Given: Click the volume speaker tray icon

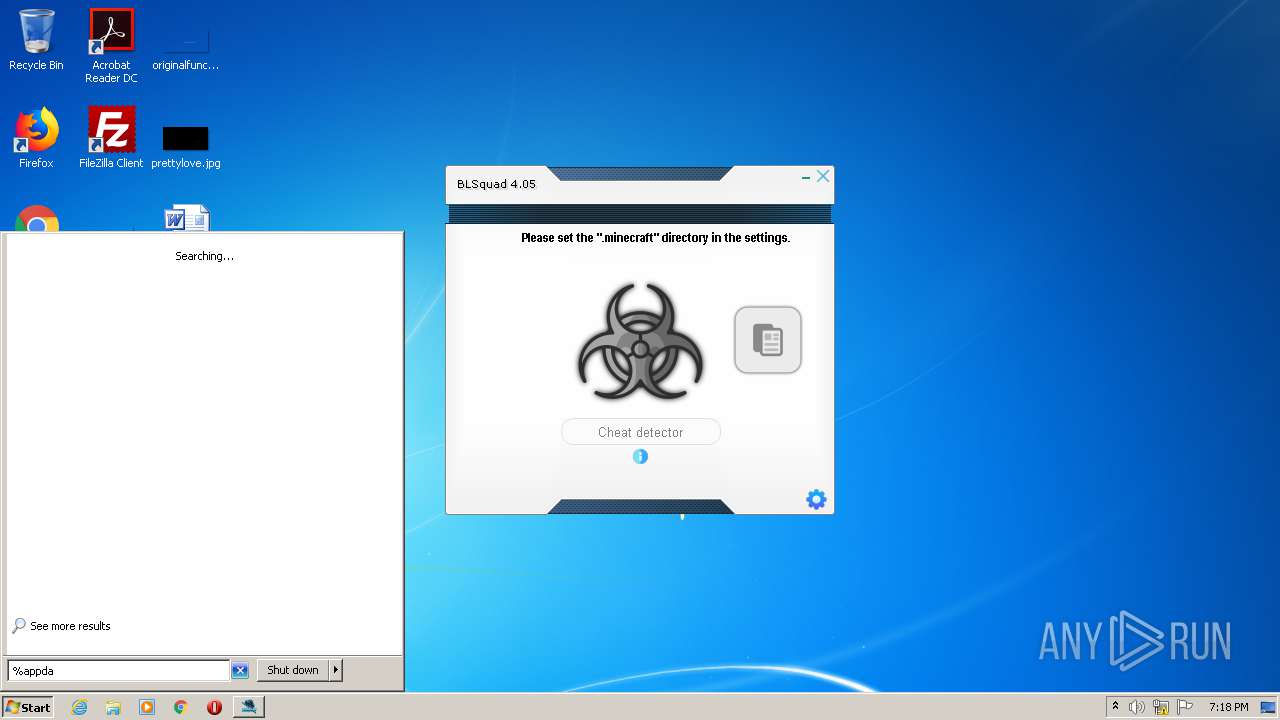Looking at the screenshot, I should 1137,707.
